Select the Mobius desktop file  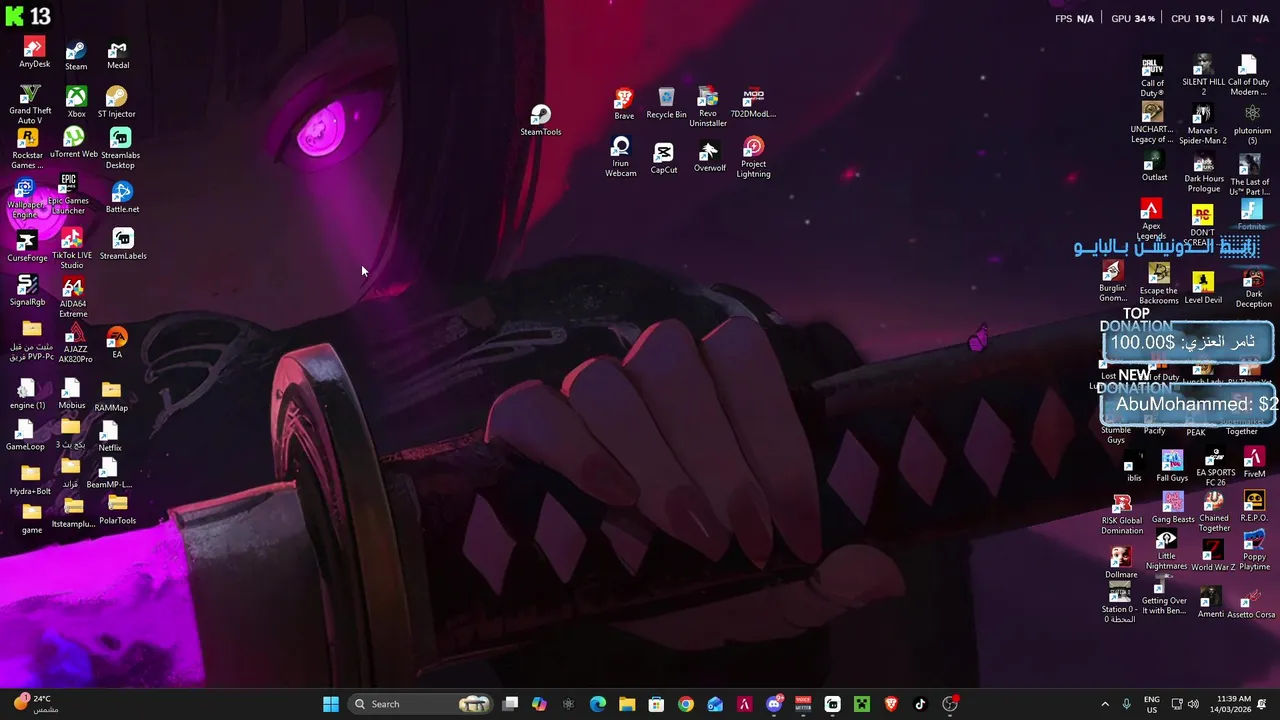(x=72, y=394)
